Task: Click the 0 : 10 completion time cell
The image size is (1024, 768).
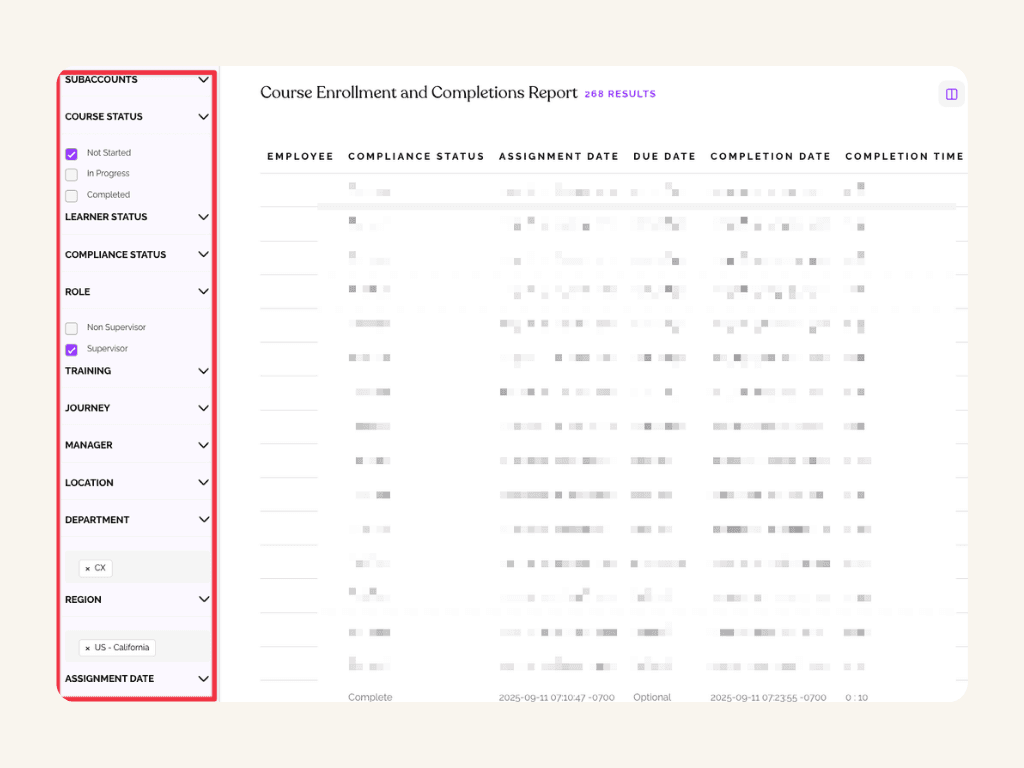Action: [856, 697]
